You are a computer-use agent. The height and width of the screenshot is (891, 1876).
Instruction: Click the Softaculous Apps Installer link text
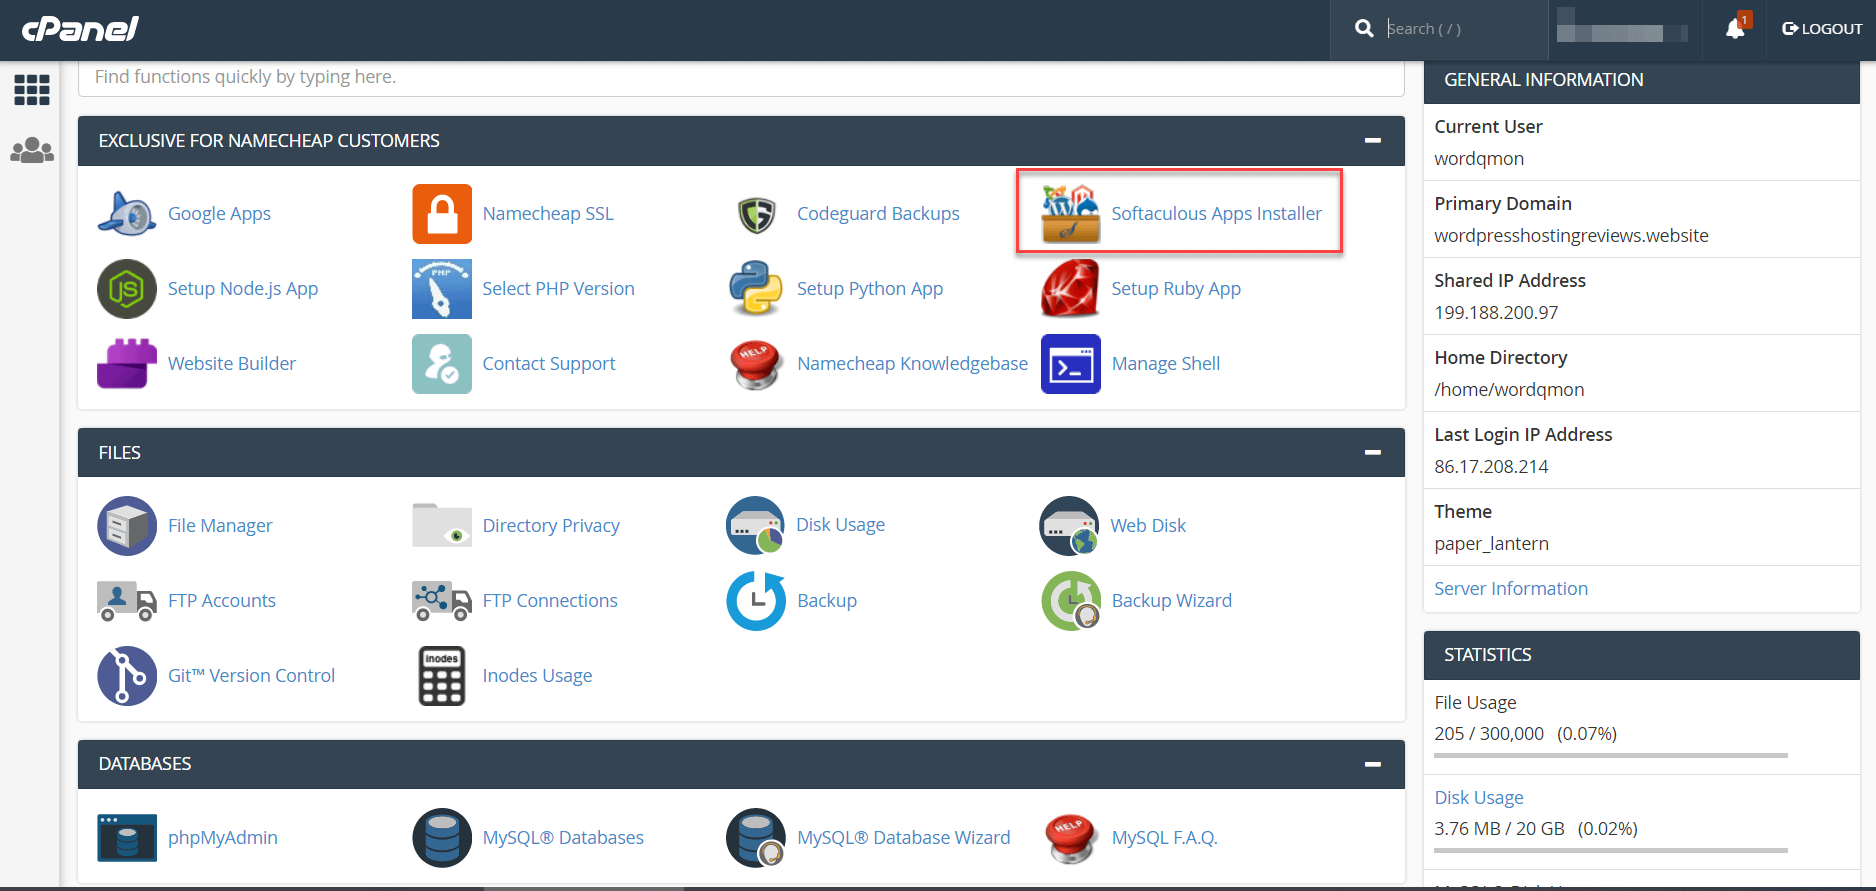(x=1217, y=214)
